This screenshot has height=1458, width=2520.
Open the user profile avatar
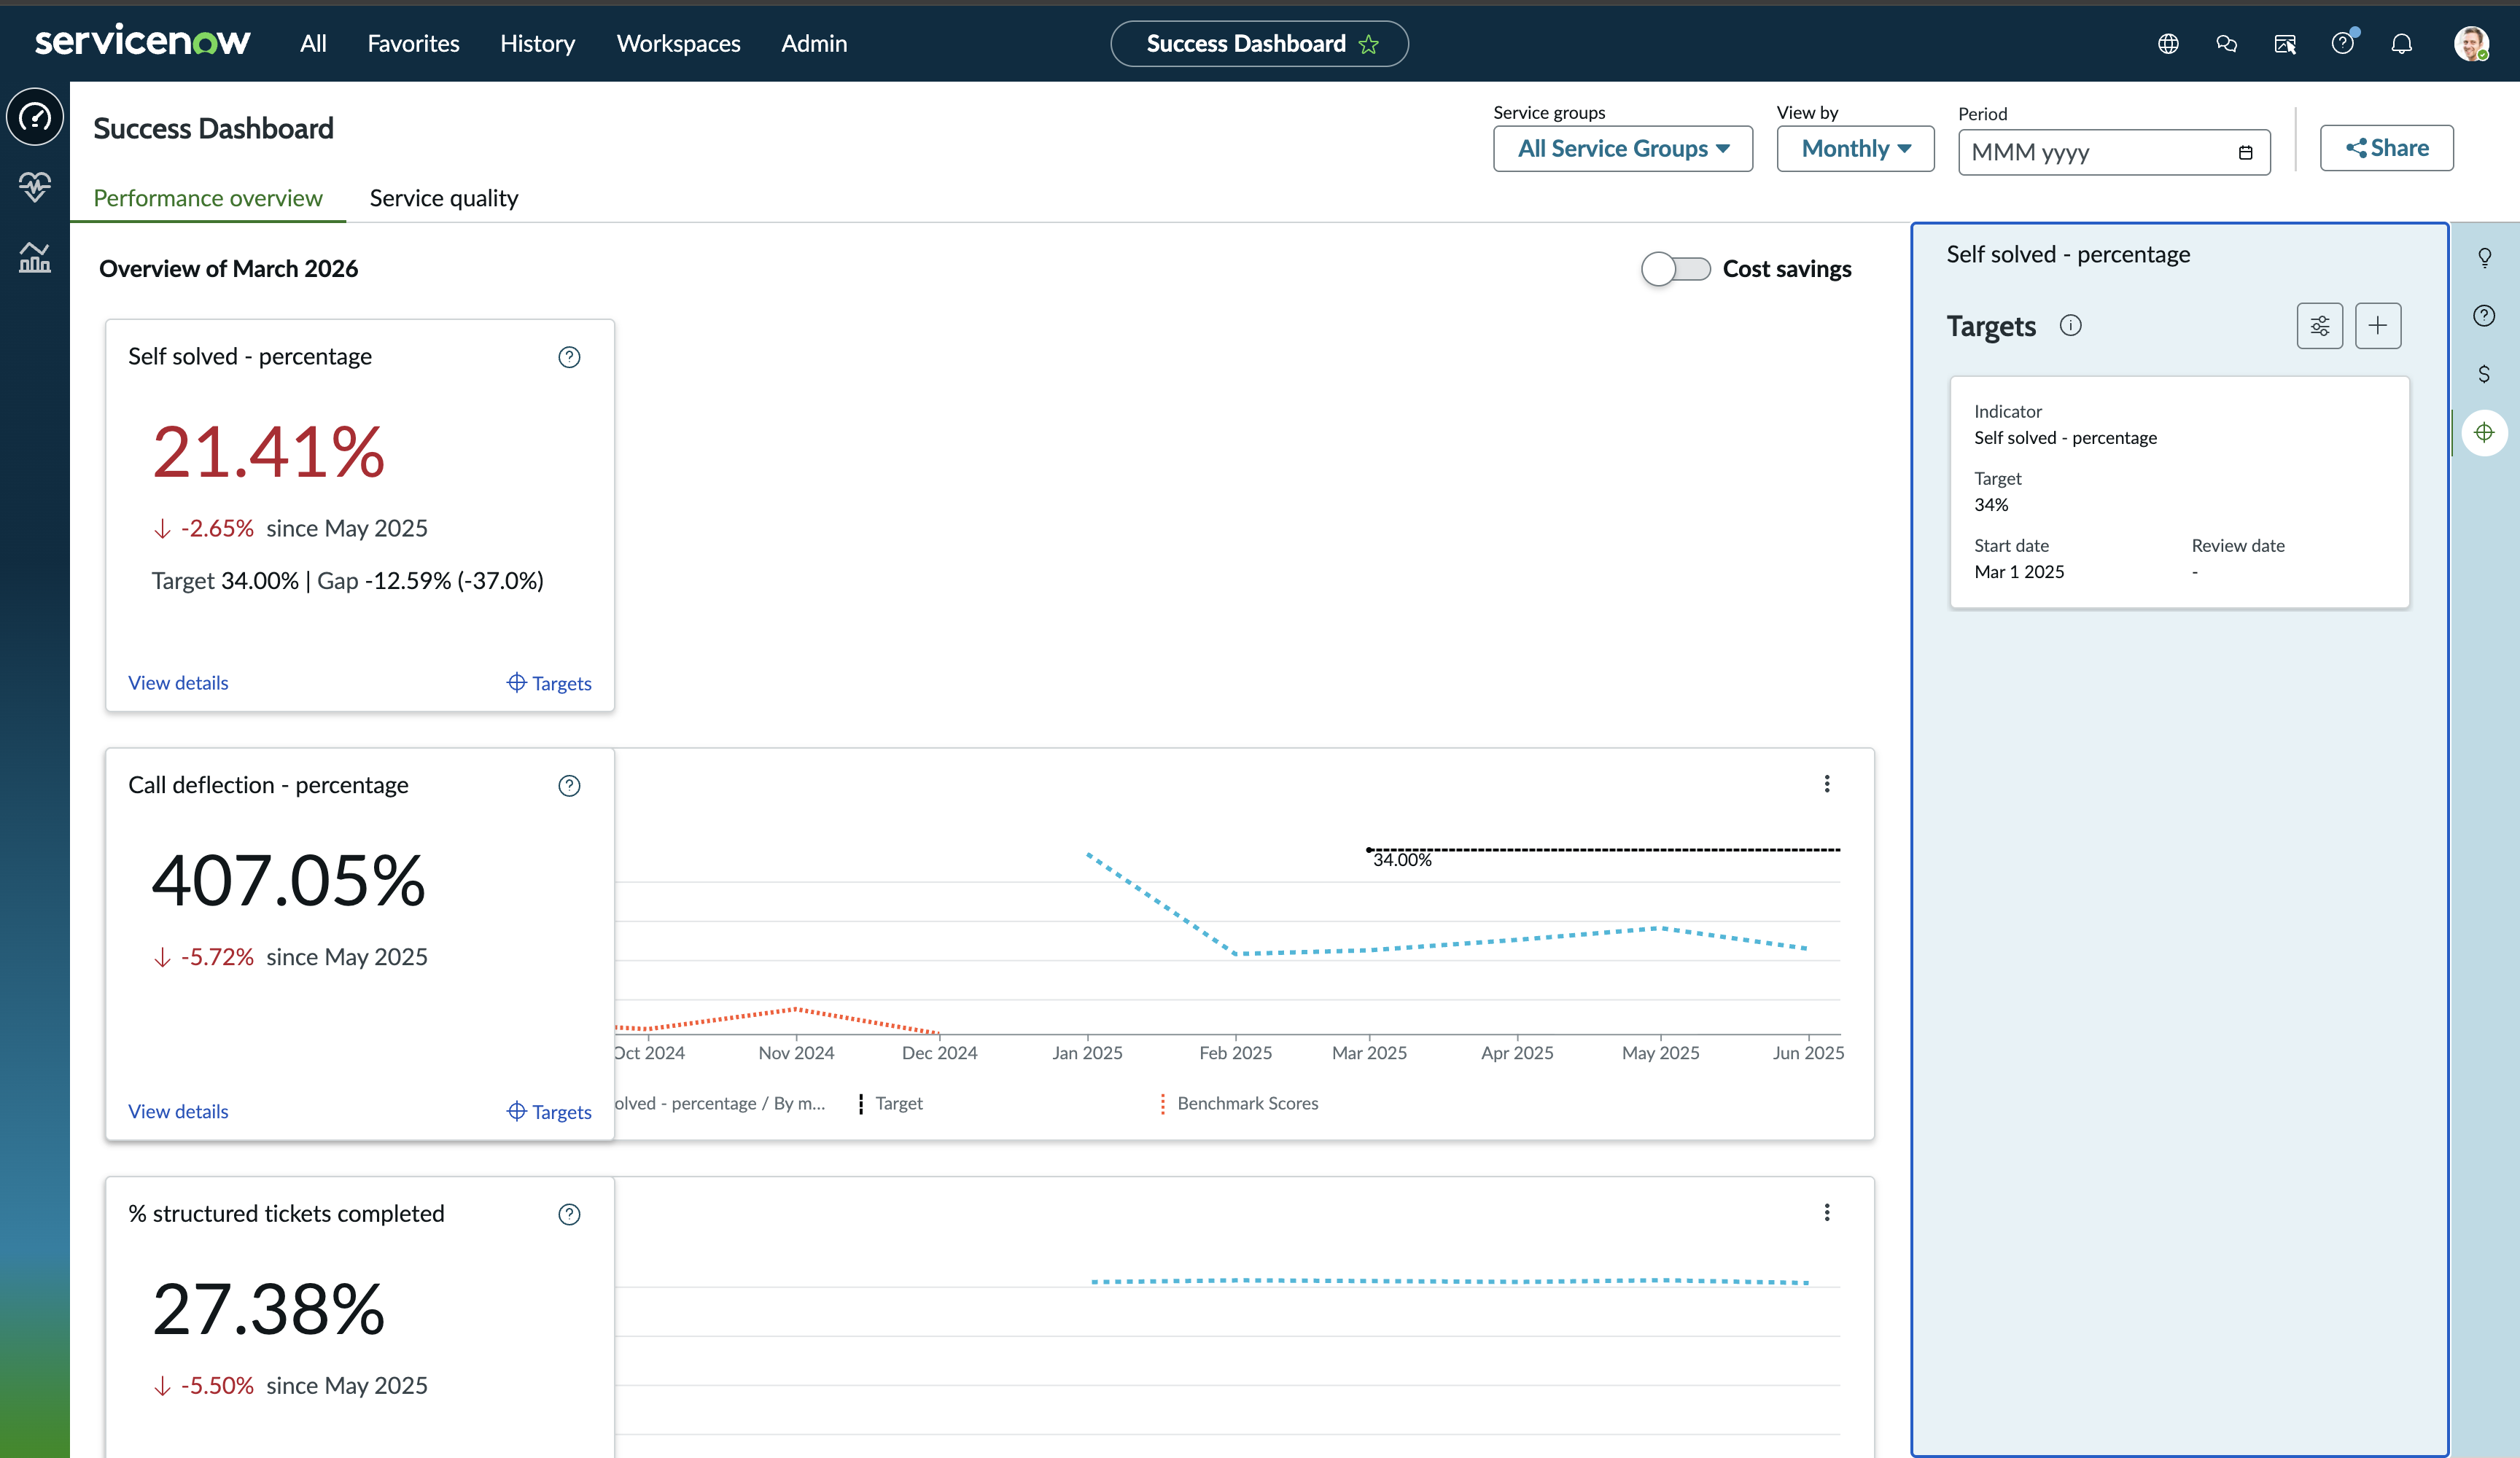tap(2471, 44)
